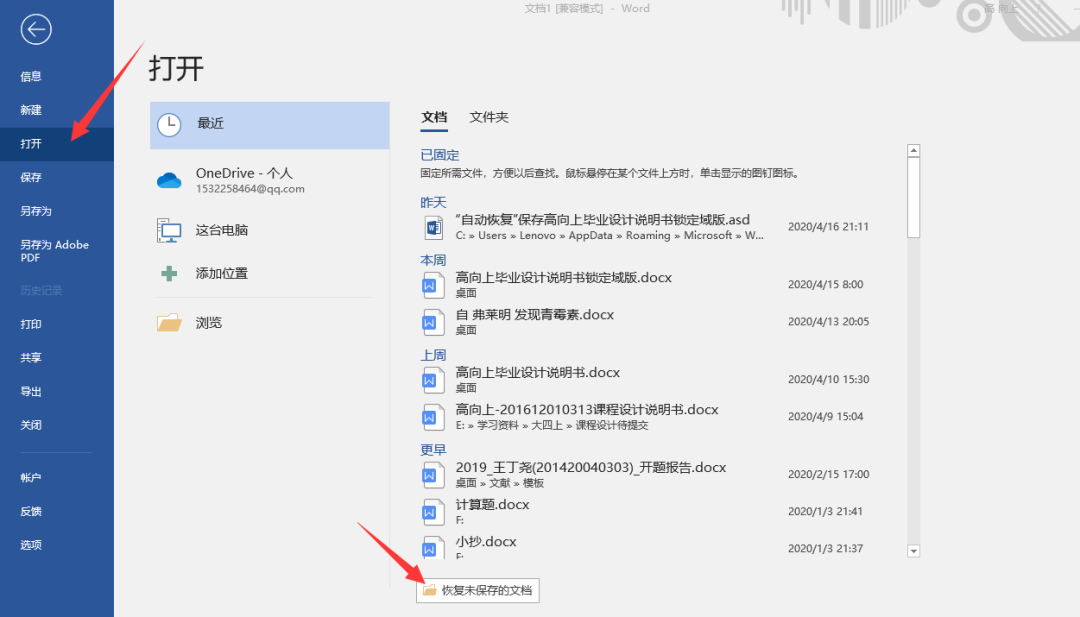1080x617 pixels.
Task: Click the 已固定 section heading
Action: coord(439,156)
